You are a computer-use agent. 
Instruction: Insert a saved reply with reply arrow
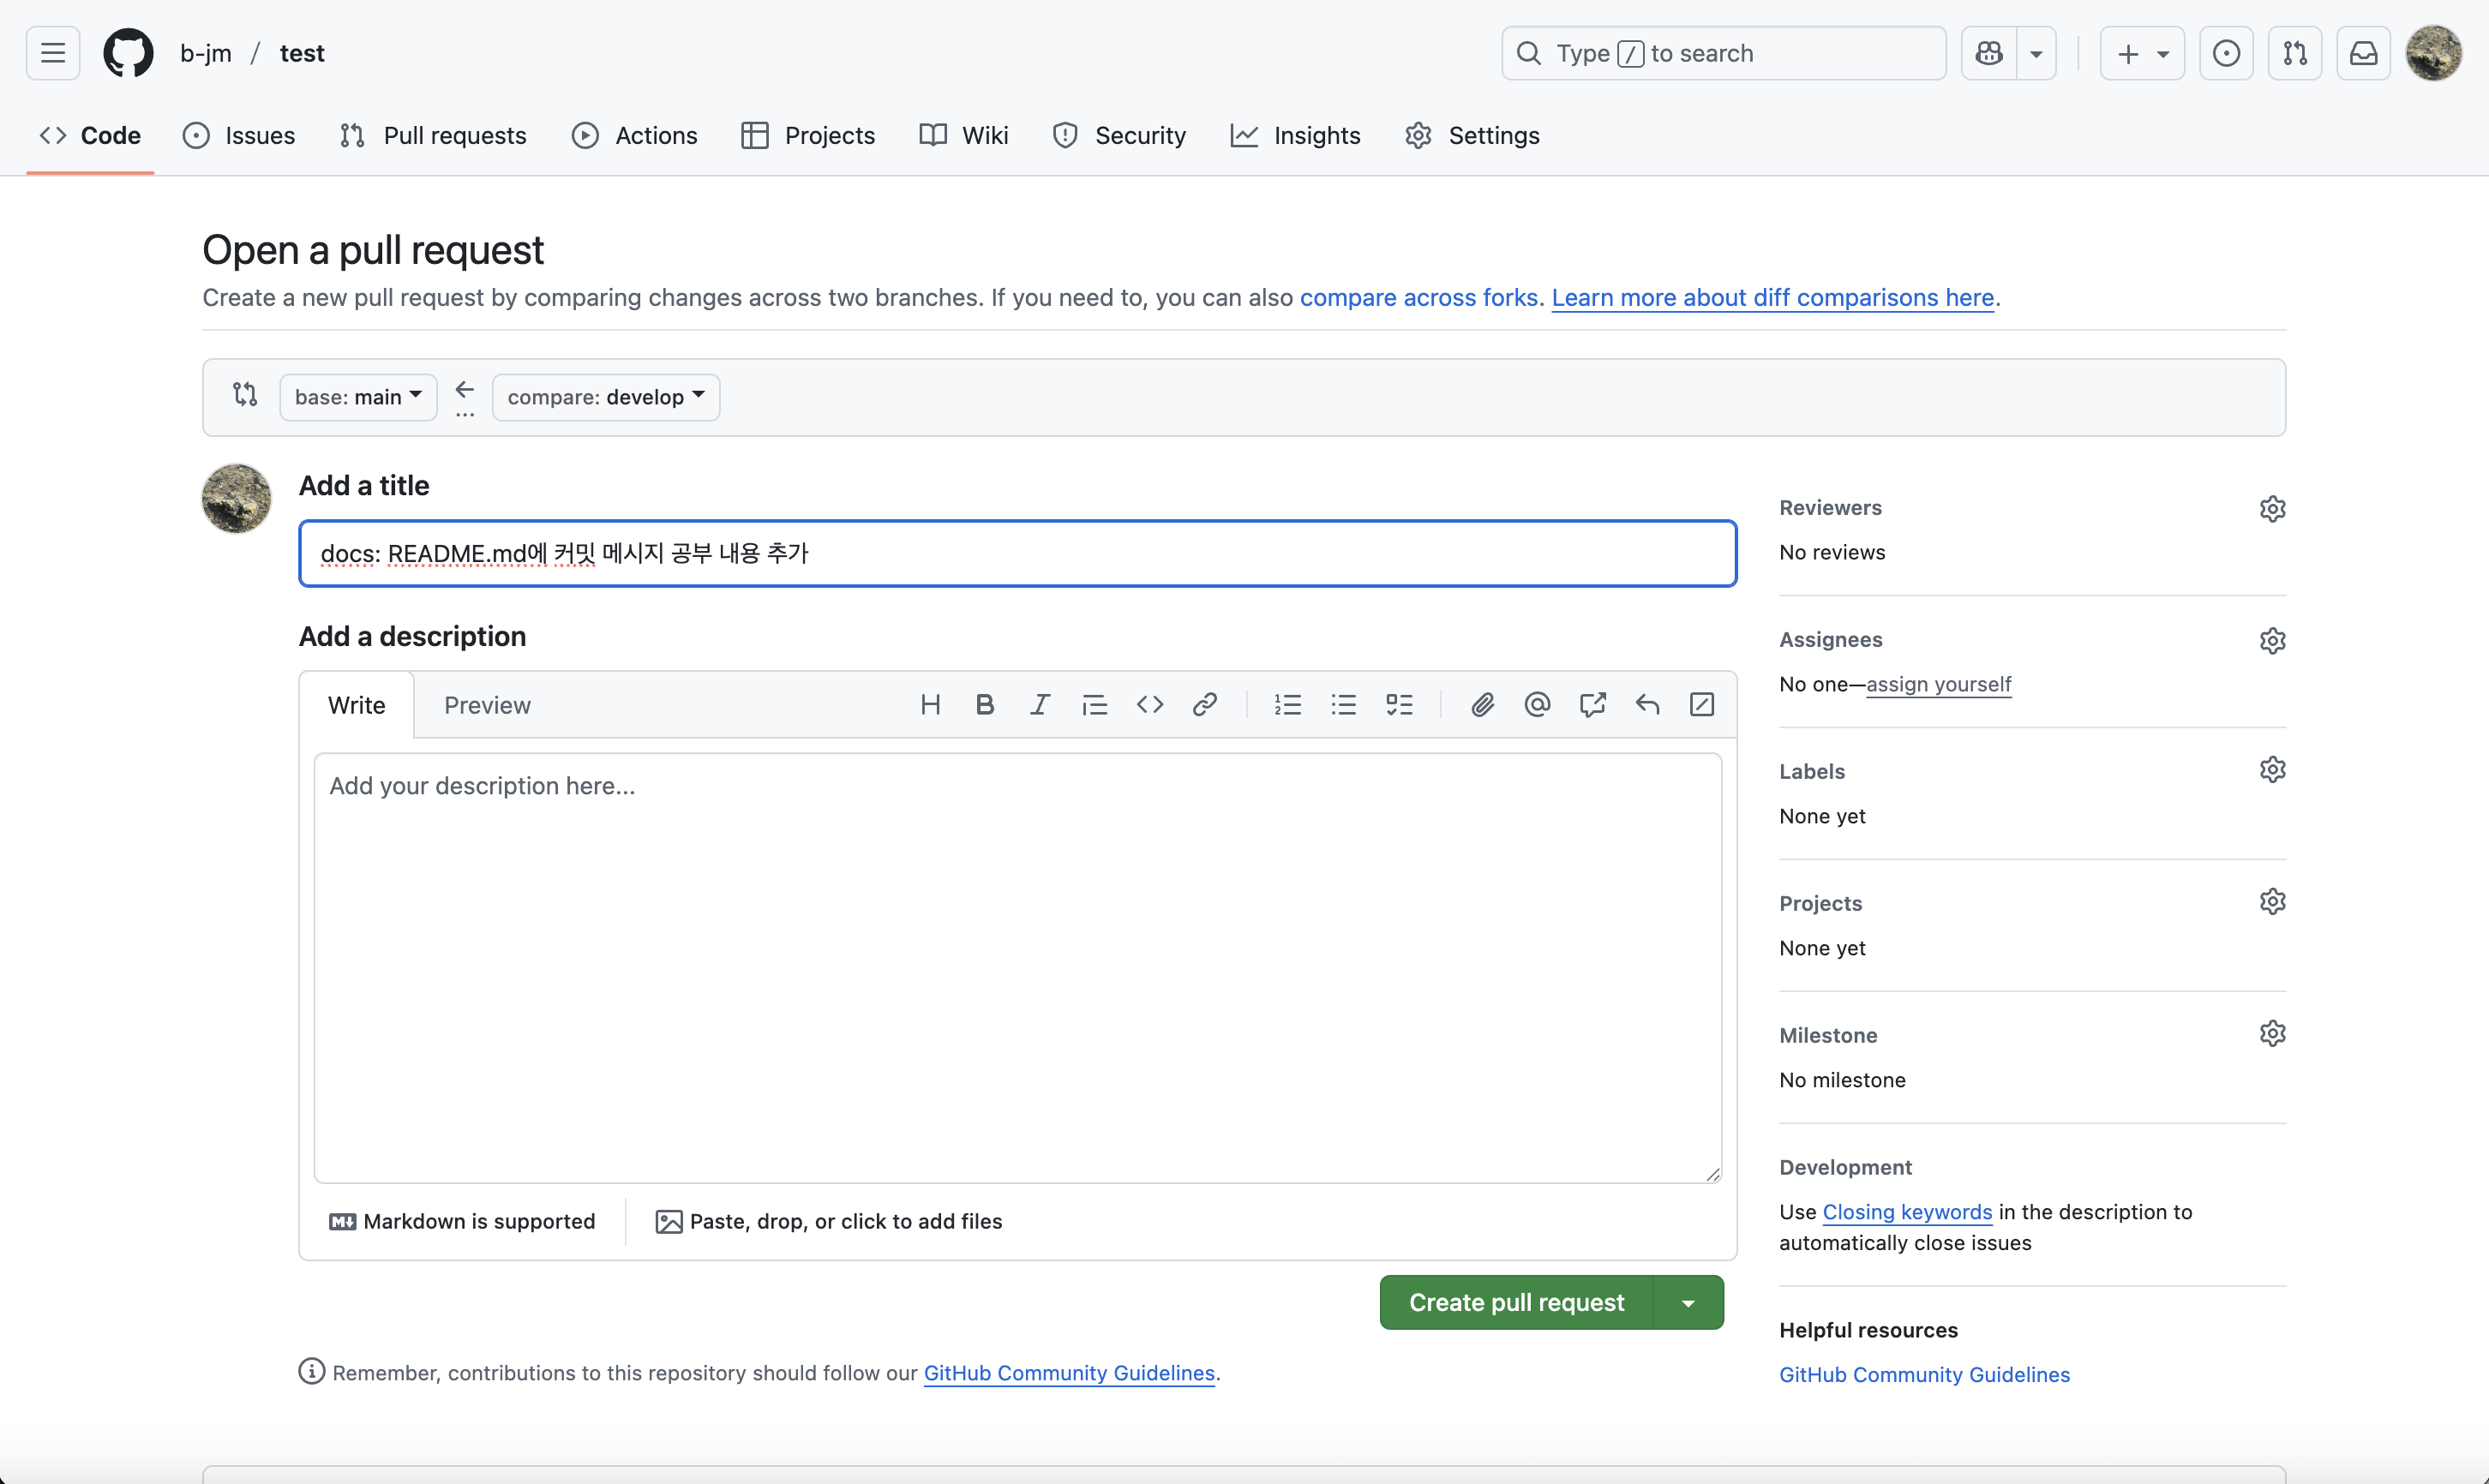1647,705
